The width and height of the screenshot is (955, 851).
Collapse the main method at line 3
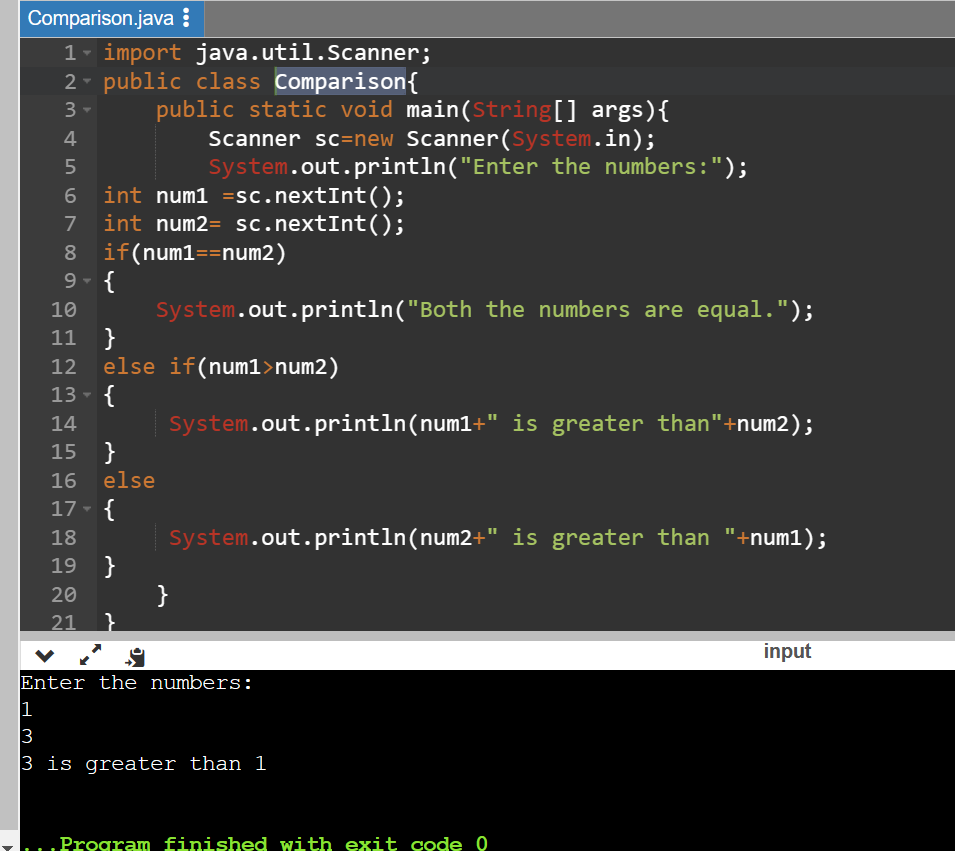[85, 109]
